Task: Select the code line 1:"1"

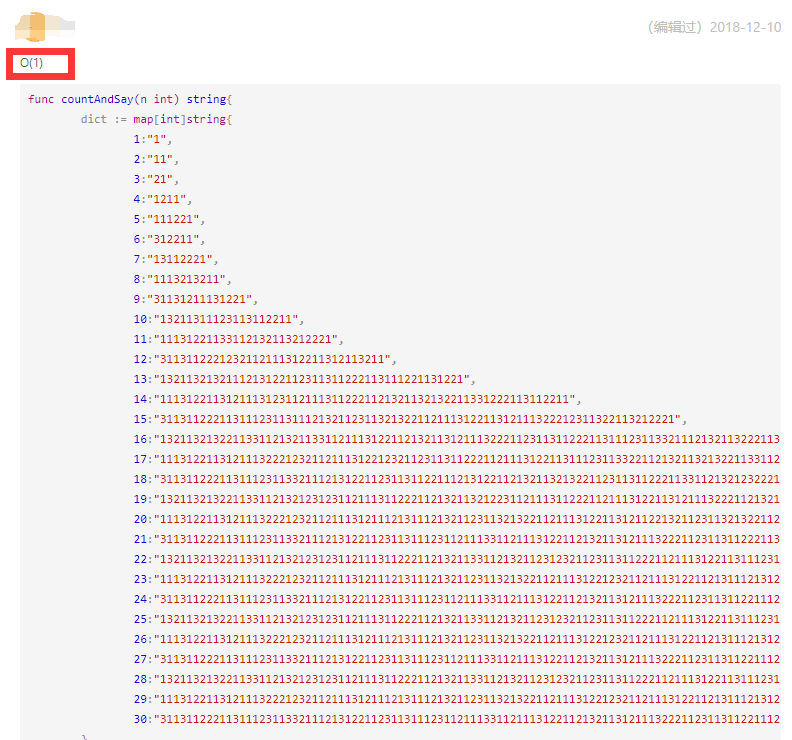Action: (x=153, y=139)
